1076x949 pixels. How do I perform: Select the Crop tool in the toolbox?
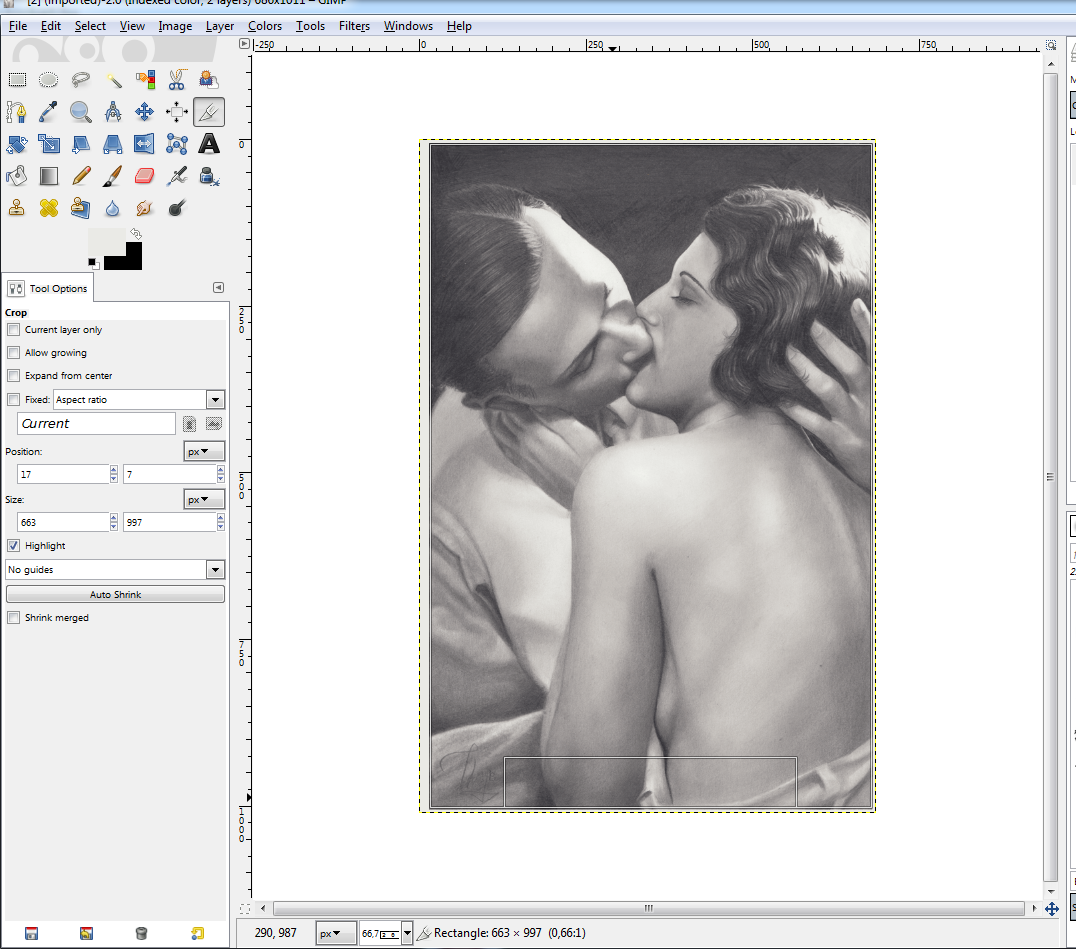(x=209, y=112)
